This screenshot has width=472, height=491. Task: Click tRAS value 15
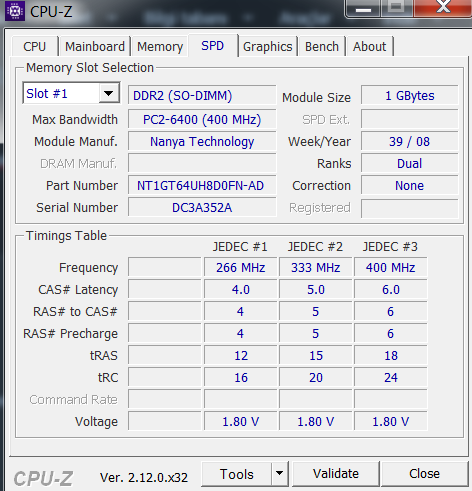315,355
